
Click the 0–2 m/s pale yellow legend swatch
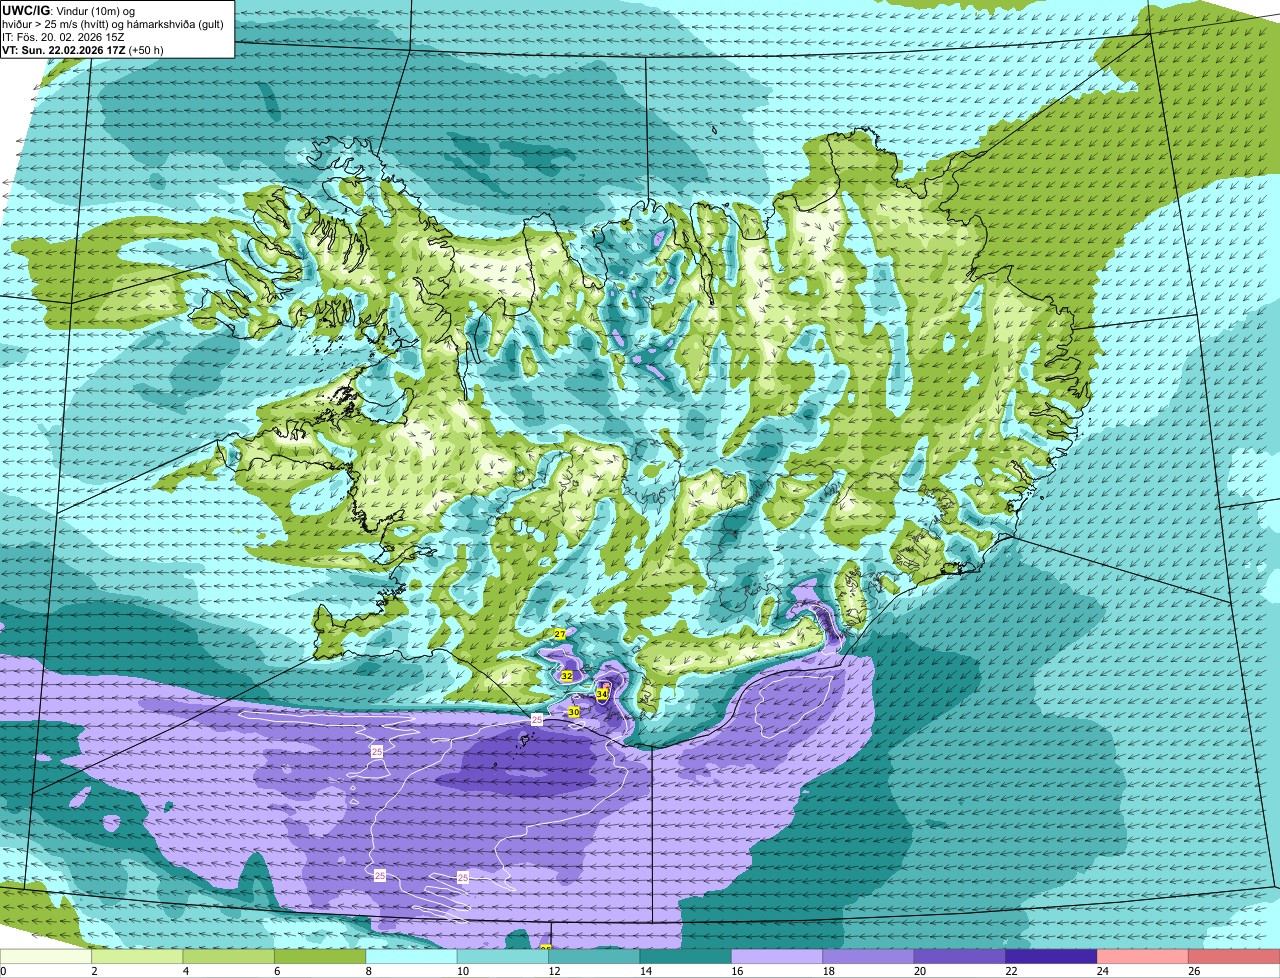pos(46,957)
